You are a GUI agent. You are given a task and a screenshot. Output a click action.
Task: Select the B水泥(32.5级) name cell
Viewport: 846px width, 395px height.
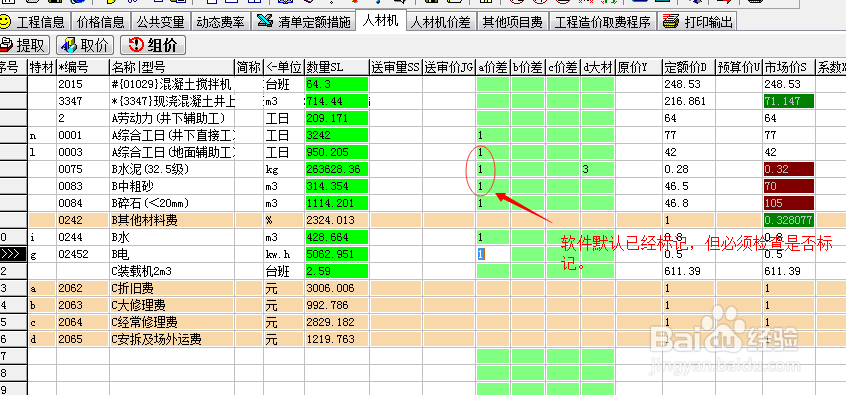[172, 169]
